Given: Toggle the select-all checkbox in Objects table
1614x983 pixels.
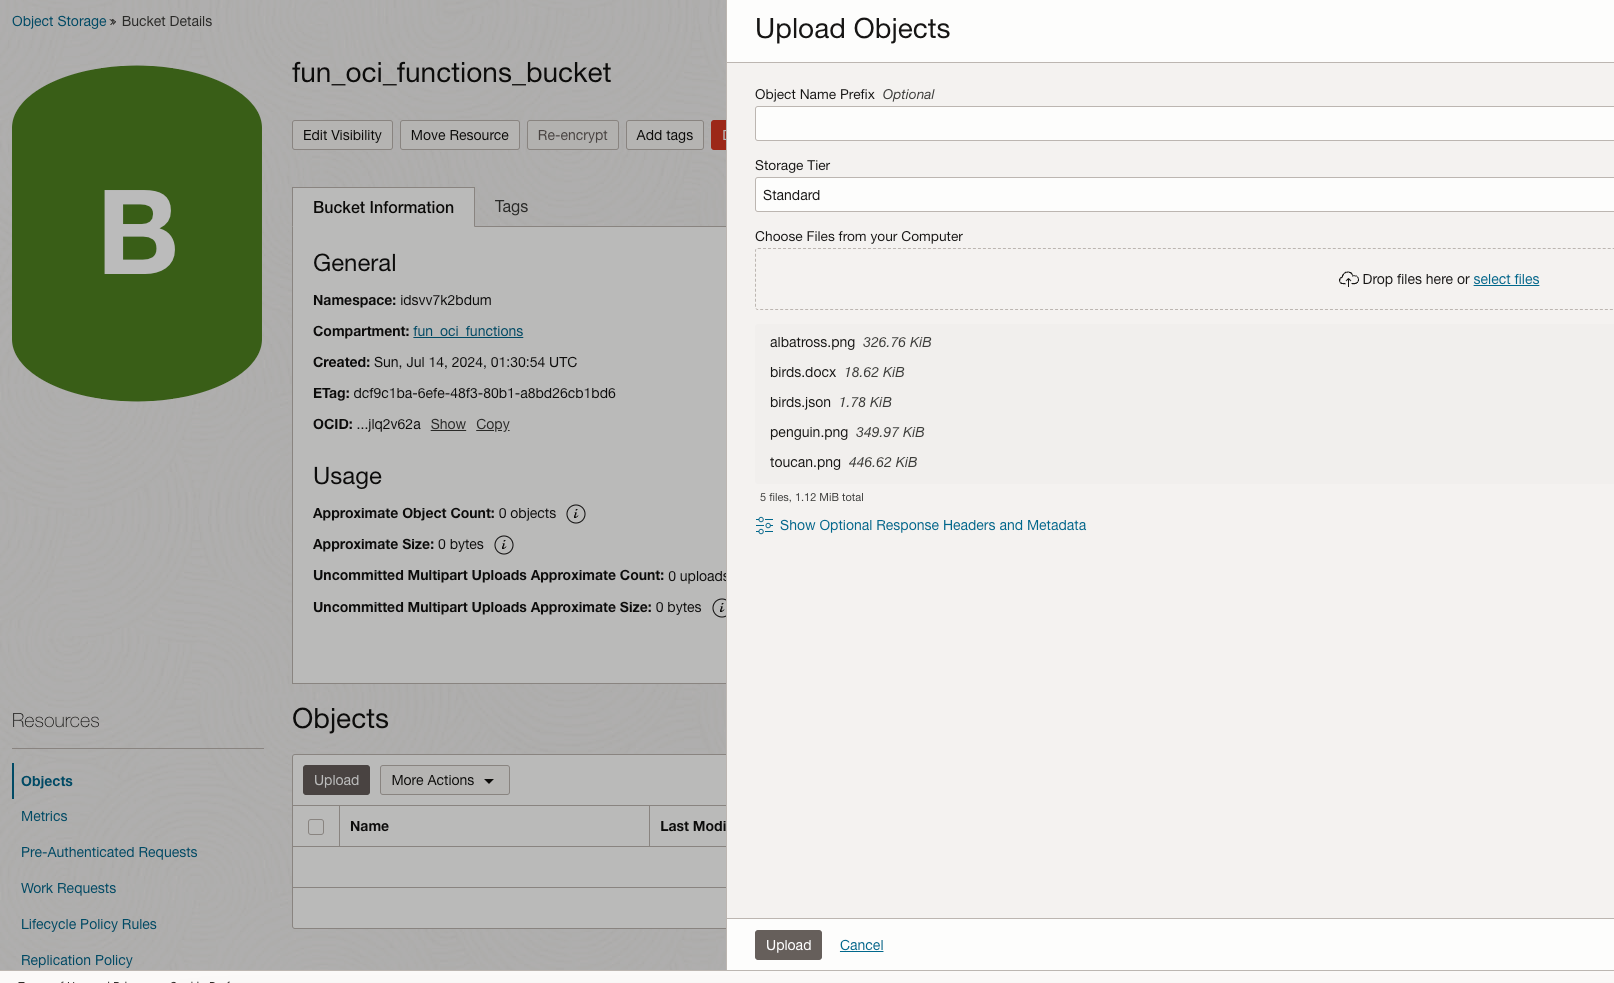Looking at the screenshot, I should pos(316,827).
